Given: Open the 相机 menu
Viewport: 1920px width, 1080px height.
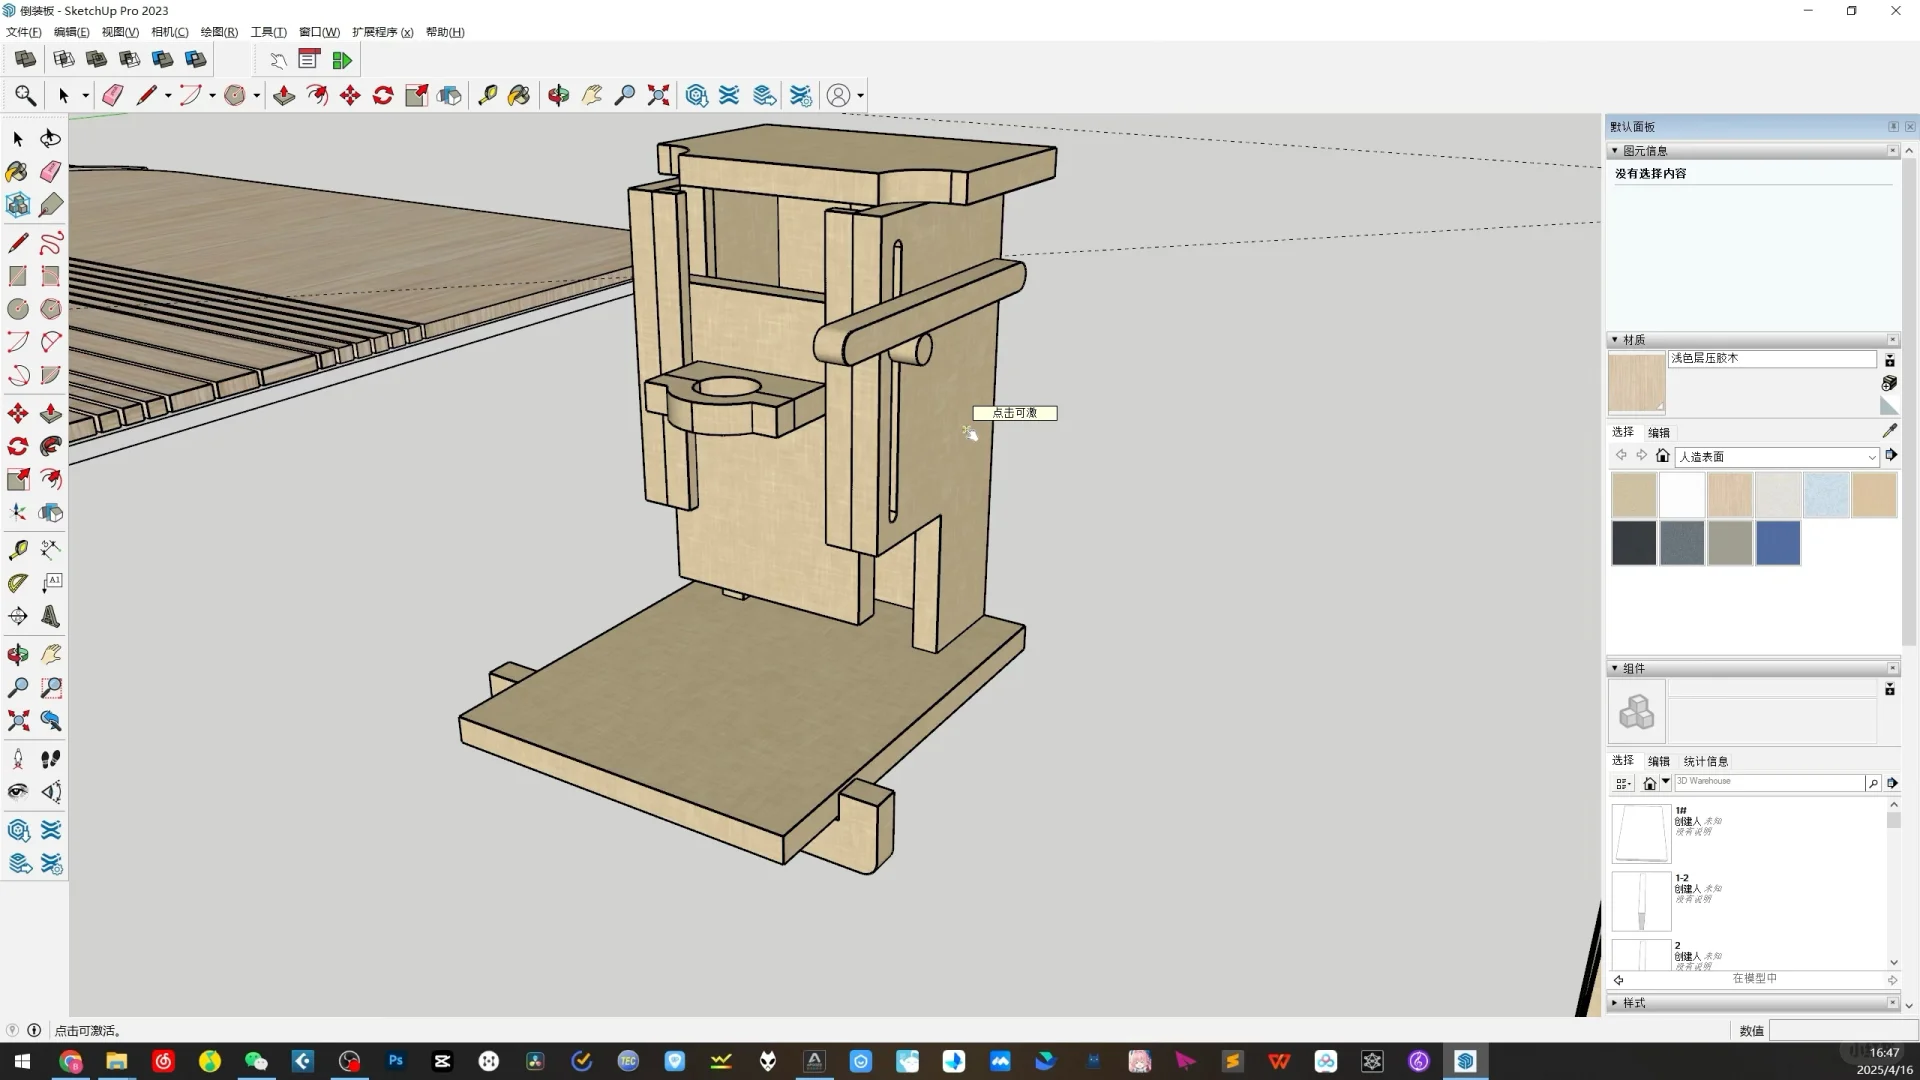Looking at the screenshot, I should (x=169, y=32).
